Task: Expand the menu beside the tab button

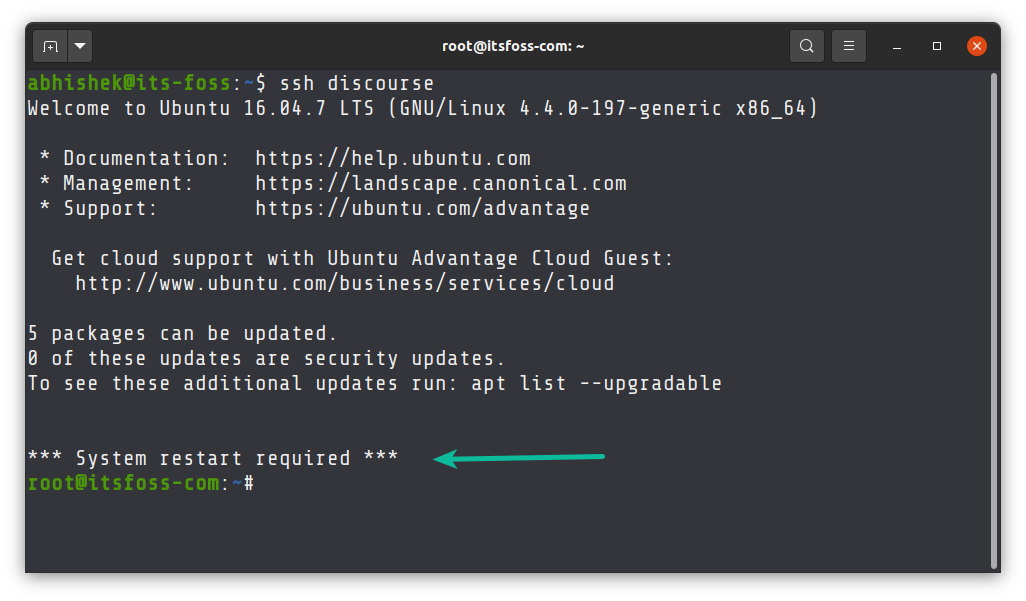Action: pyautogui.click(x=79, y=45)
